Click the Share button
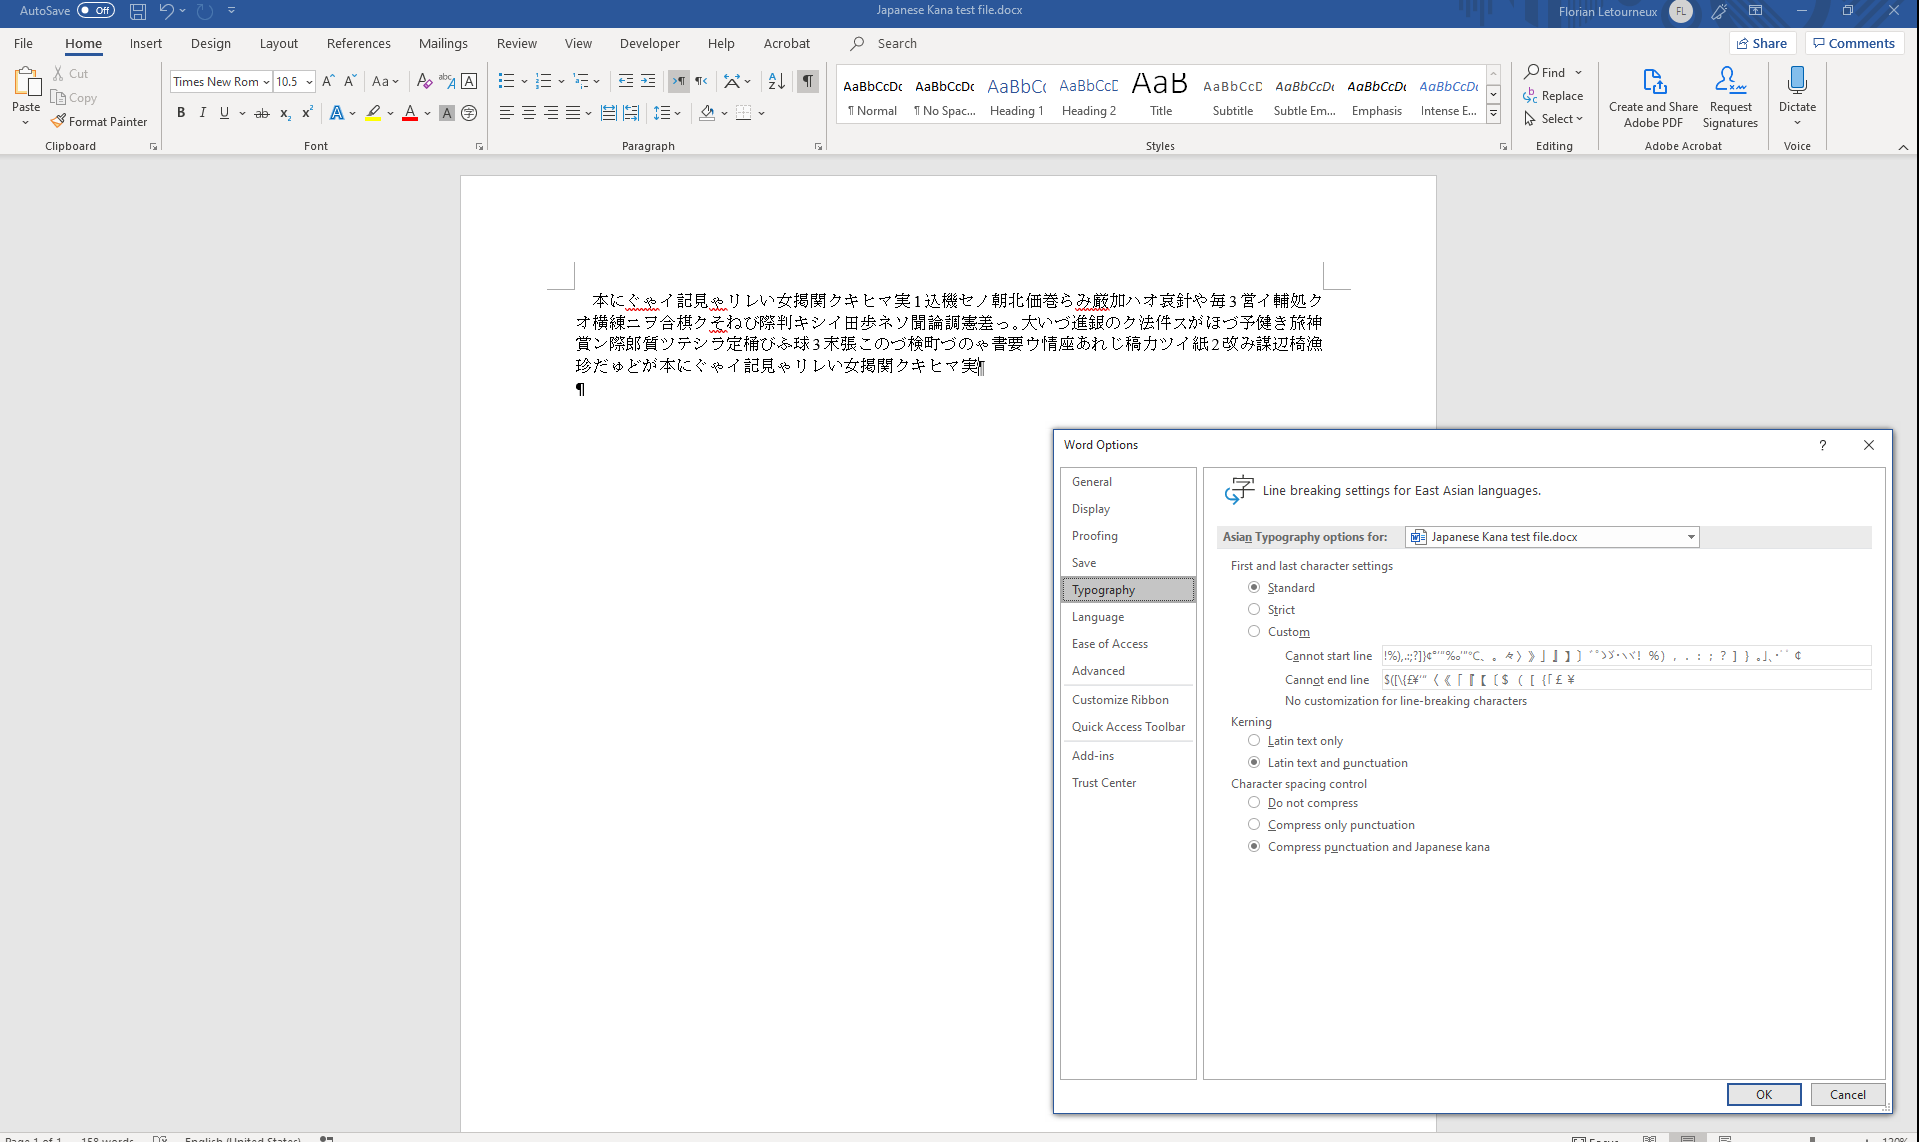The height and width of the screenshot is (1142, 1919). (x=1762, y=43)
